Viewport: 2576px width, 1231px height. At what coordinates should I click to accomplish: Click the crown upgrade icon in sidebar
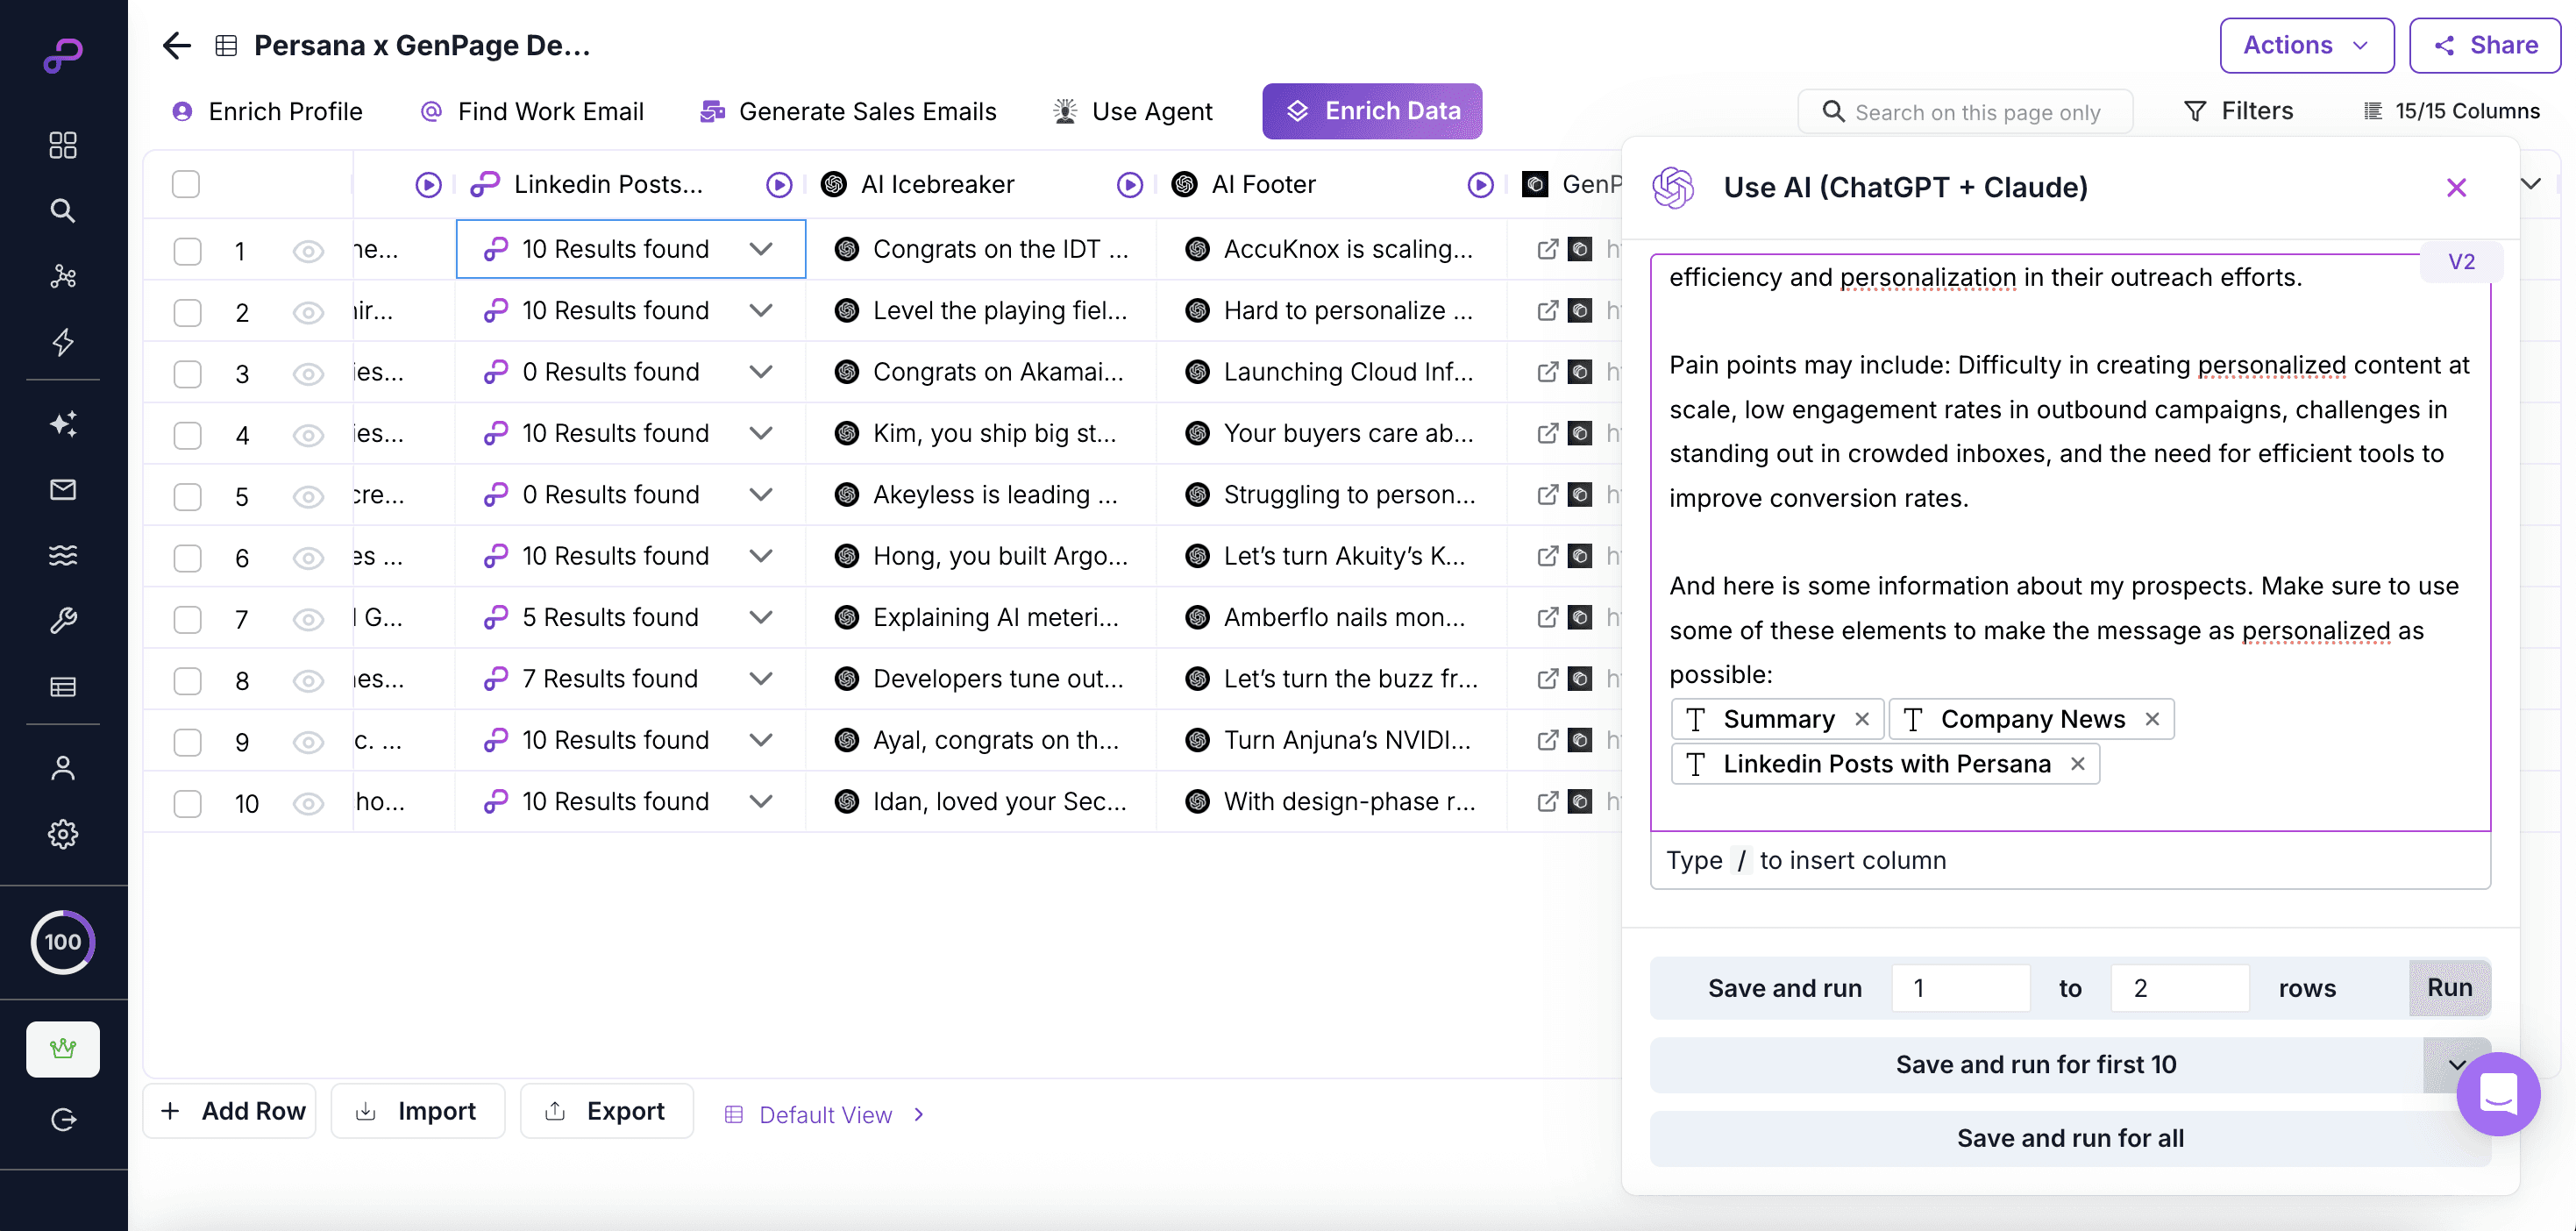click(x=63, y=1049)
